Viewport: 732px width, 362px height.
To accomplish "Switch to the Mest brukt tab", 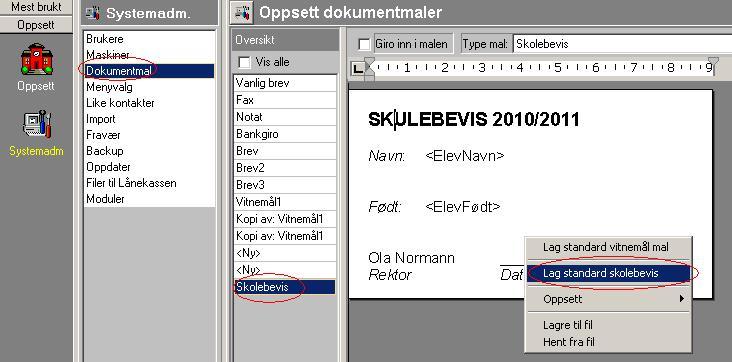I will [36, 7].
